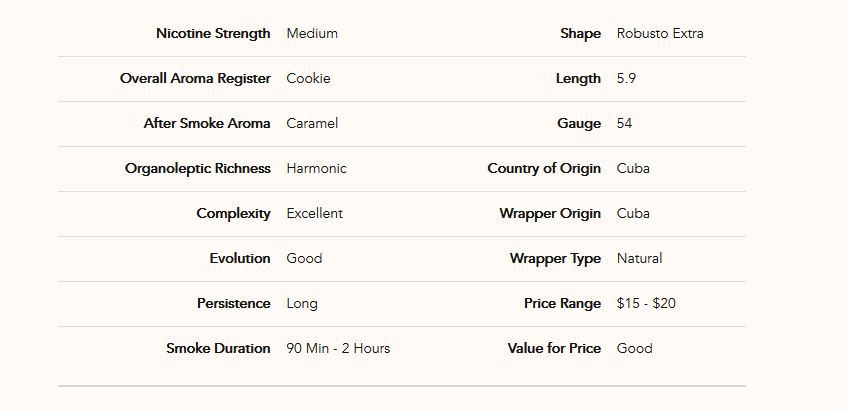Click the 90 Min - 2 Hours duration

click(x=338, y=348)
